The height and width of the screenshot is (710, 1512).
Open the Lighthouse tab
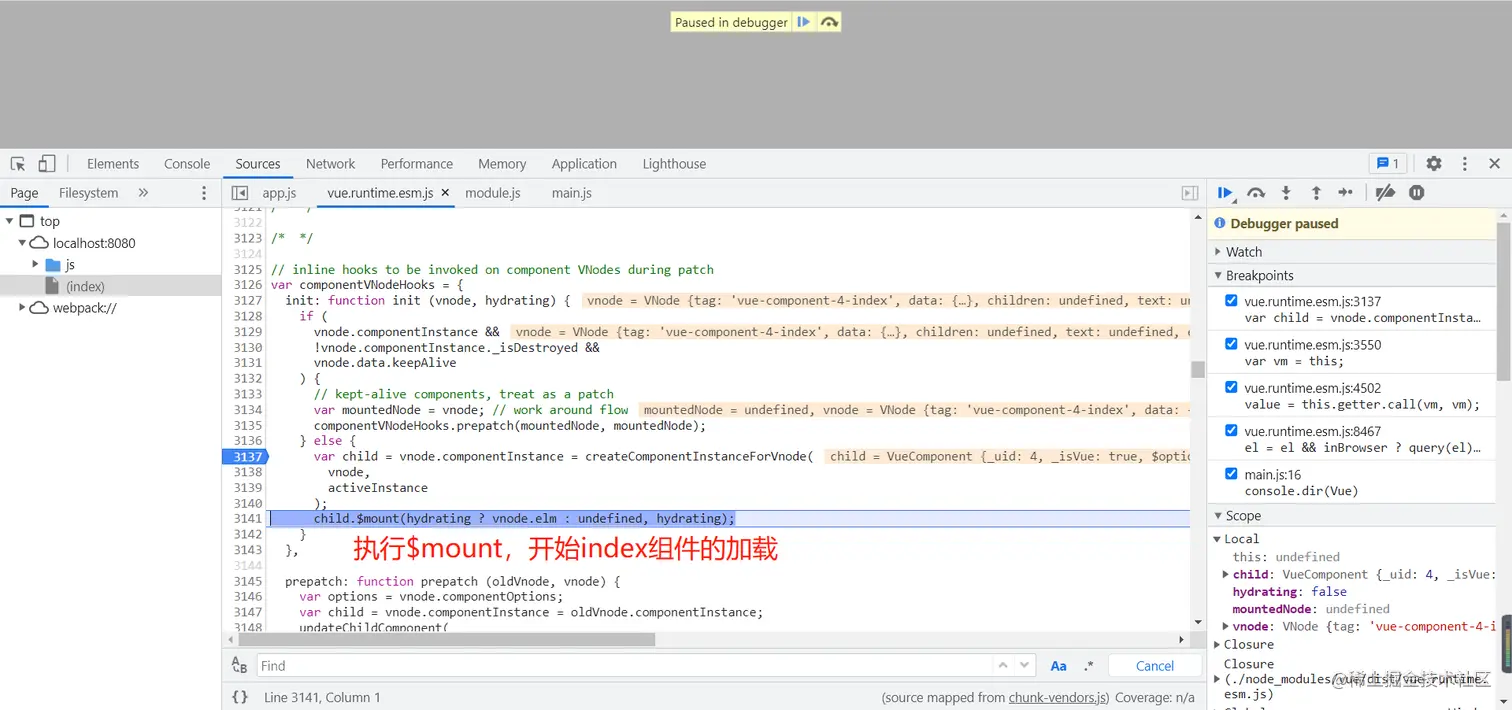pos(674,164)
